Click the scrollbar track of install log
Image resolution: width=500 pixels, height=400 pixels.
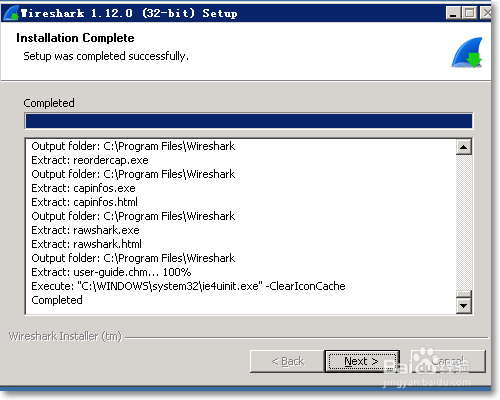click(x=464, y=222)
